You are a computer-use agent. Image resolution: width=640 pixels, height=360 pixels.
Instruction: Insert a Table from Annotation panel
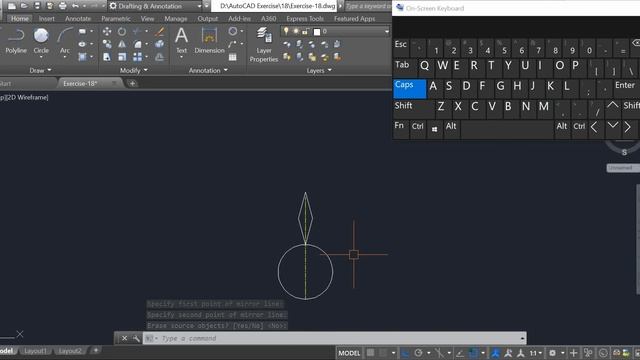coord(233,57)
